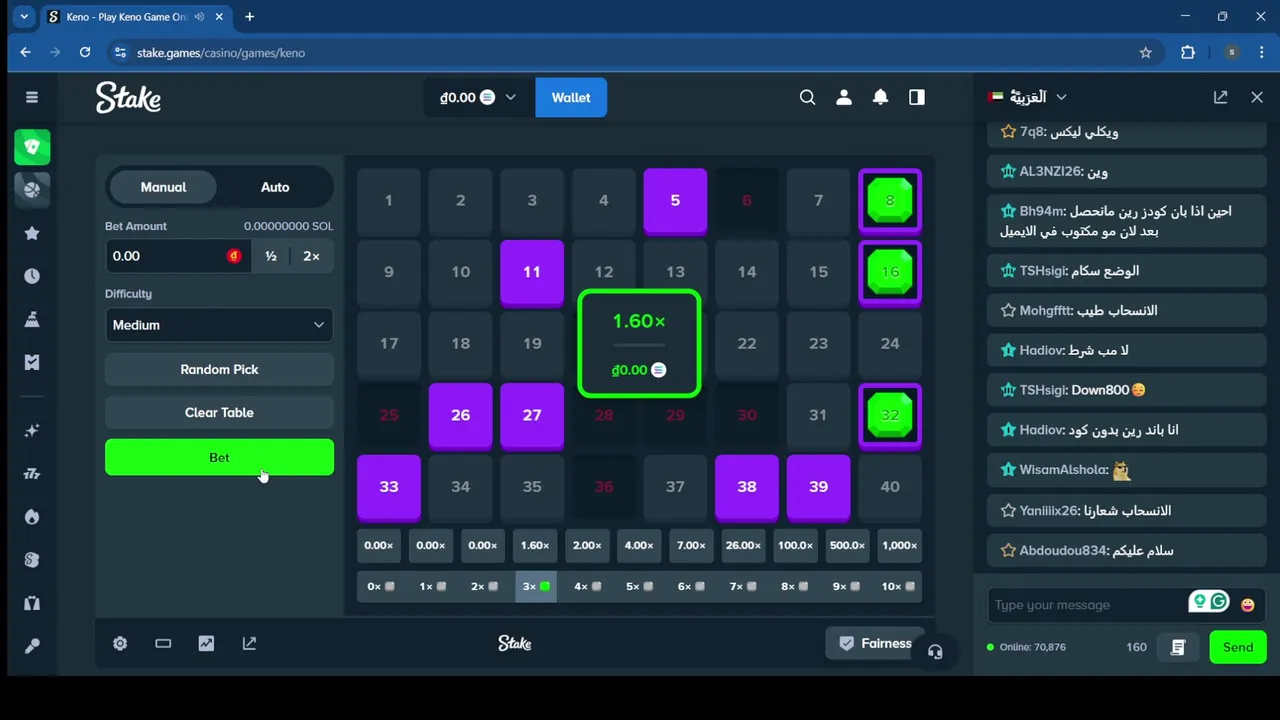The height and width of the screenshot is (720, 1280).
Task: Deselect keno tile 33
Action: tap(389, 486)
